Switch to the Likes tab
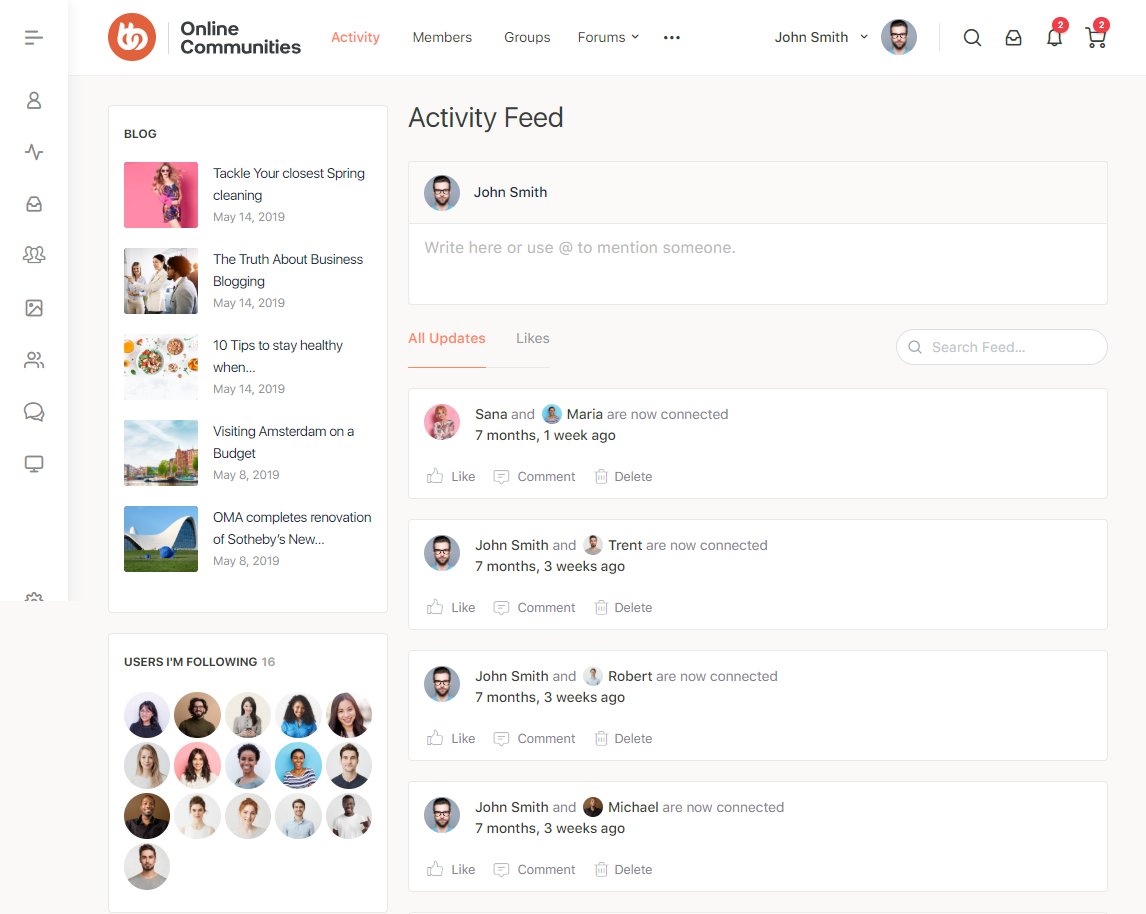The image size is (1146, 914). point(532,338)
